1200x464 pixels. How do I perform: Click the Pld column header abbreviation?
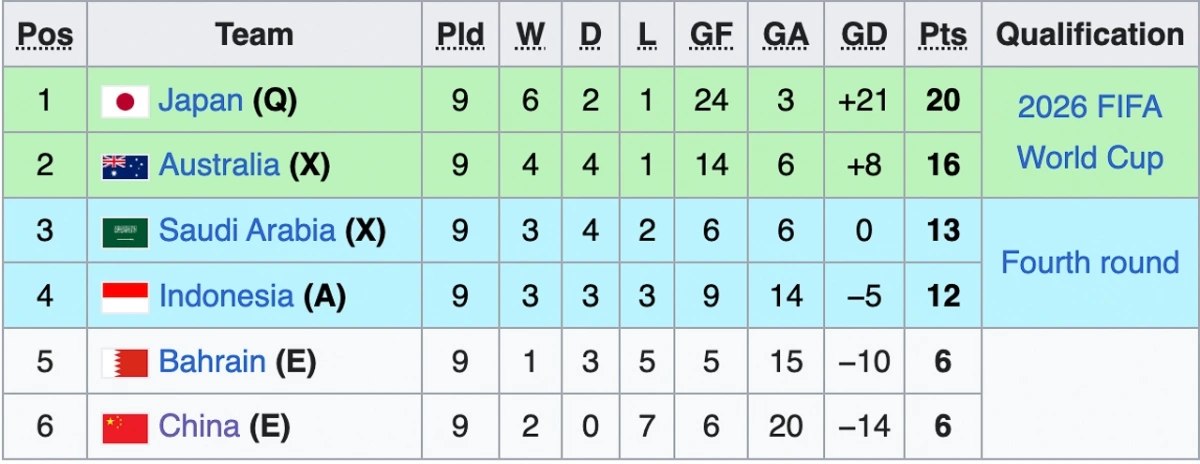(460, 35)
